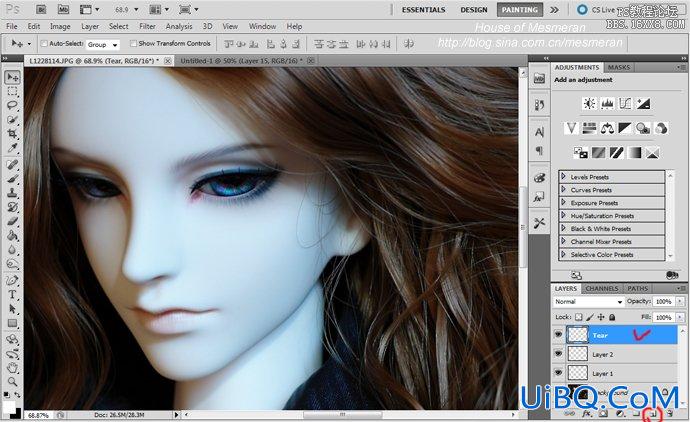This screenshot has height=422, width=690.
Task: Select the Clone Stamp tool
Action: click(12, 193)
